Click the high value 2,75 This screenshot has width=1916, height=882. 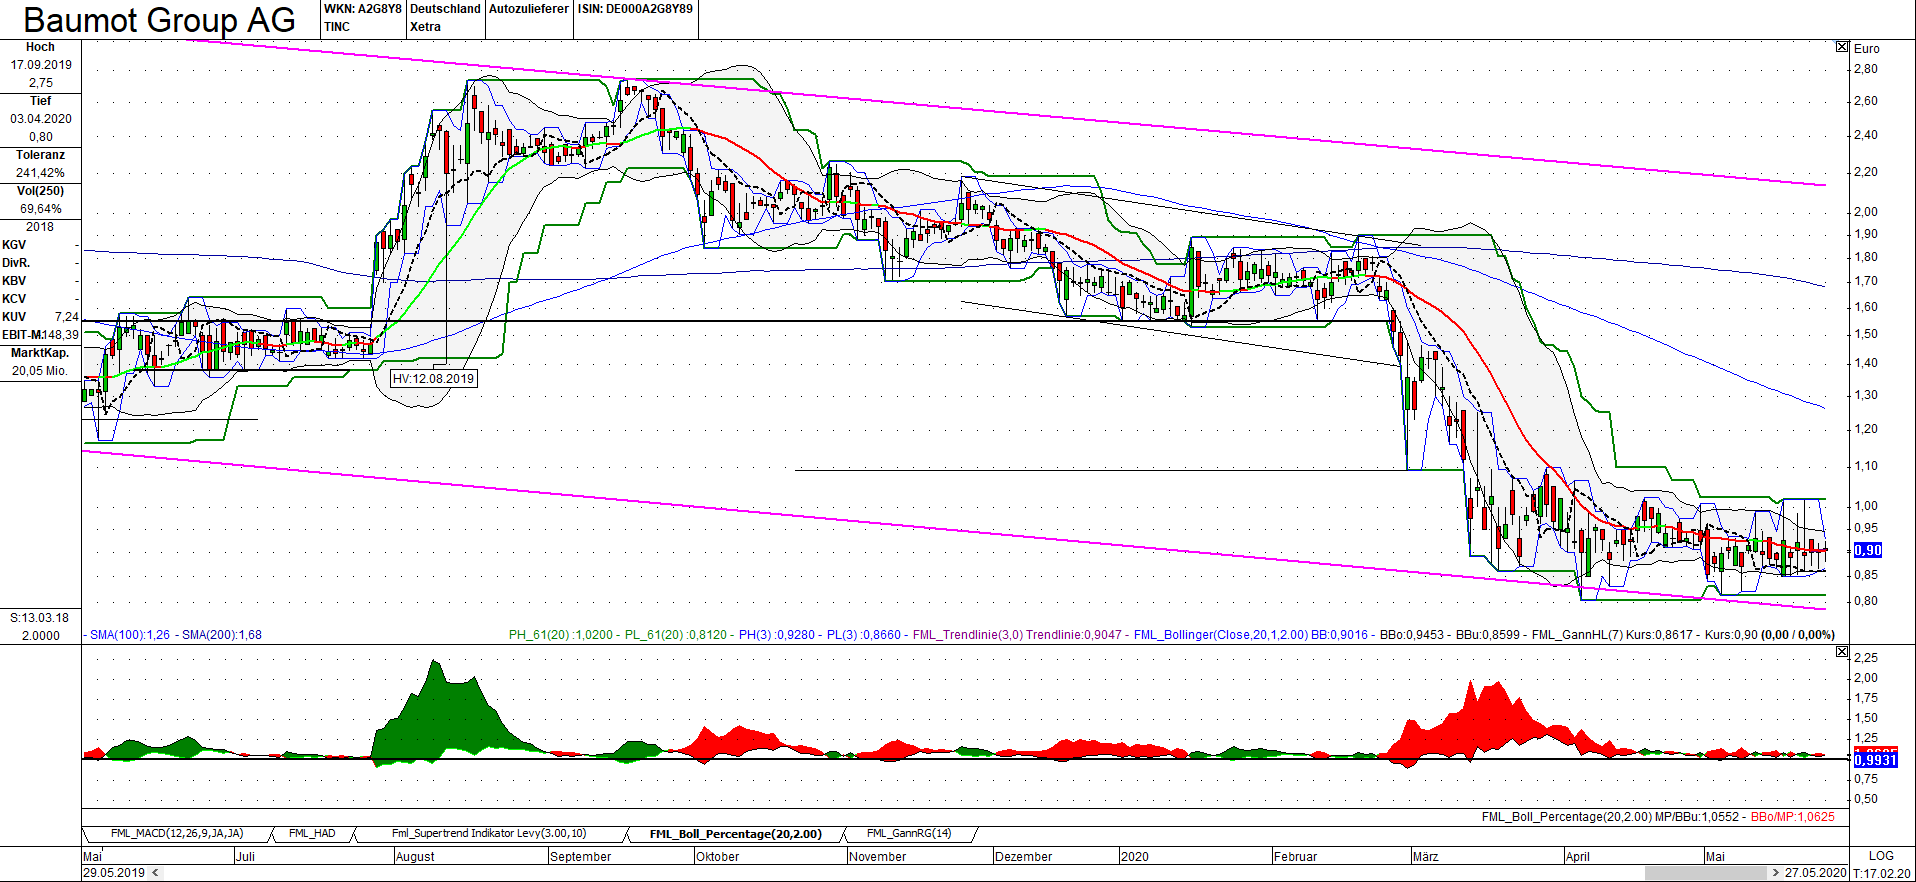(41, 83)
